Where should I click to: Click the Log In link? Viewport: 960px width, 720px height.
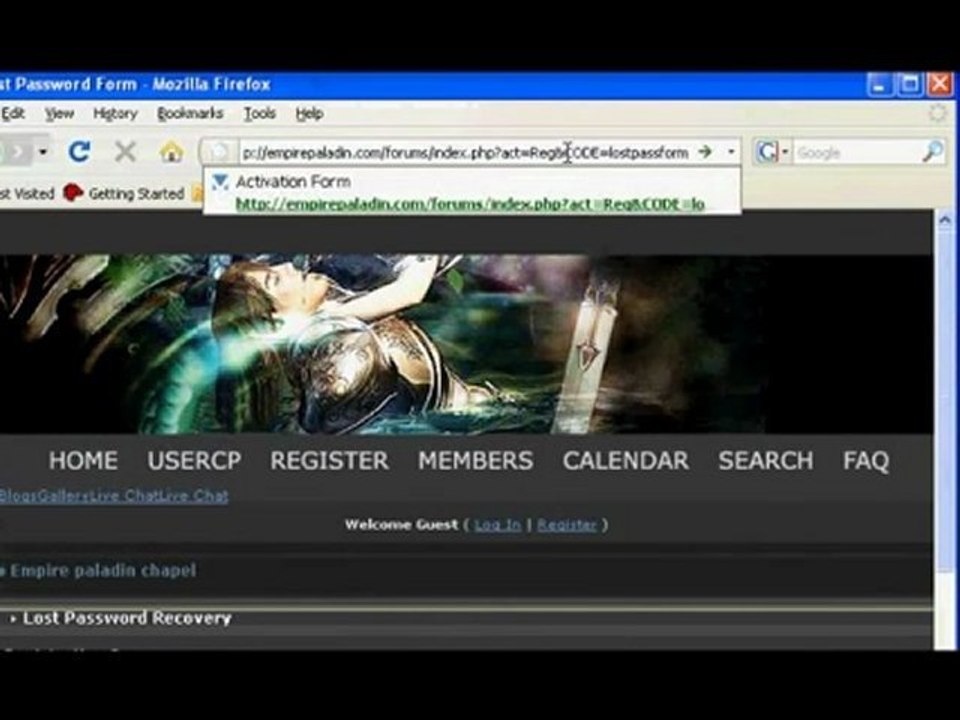(497, 525)
